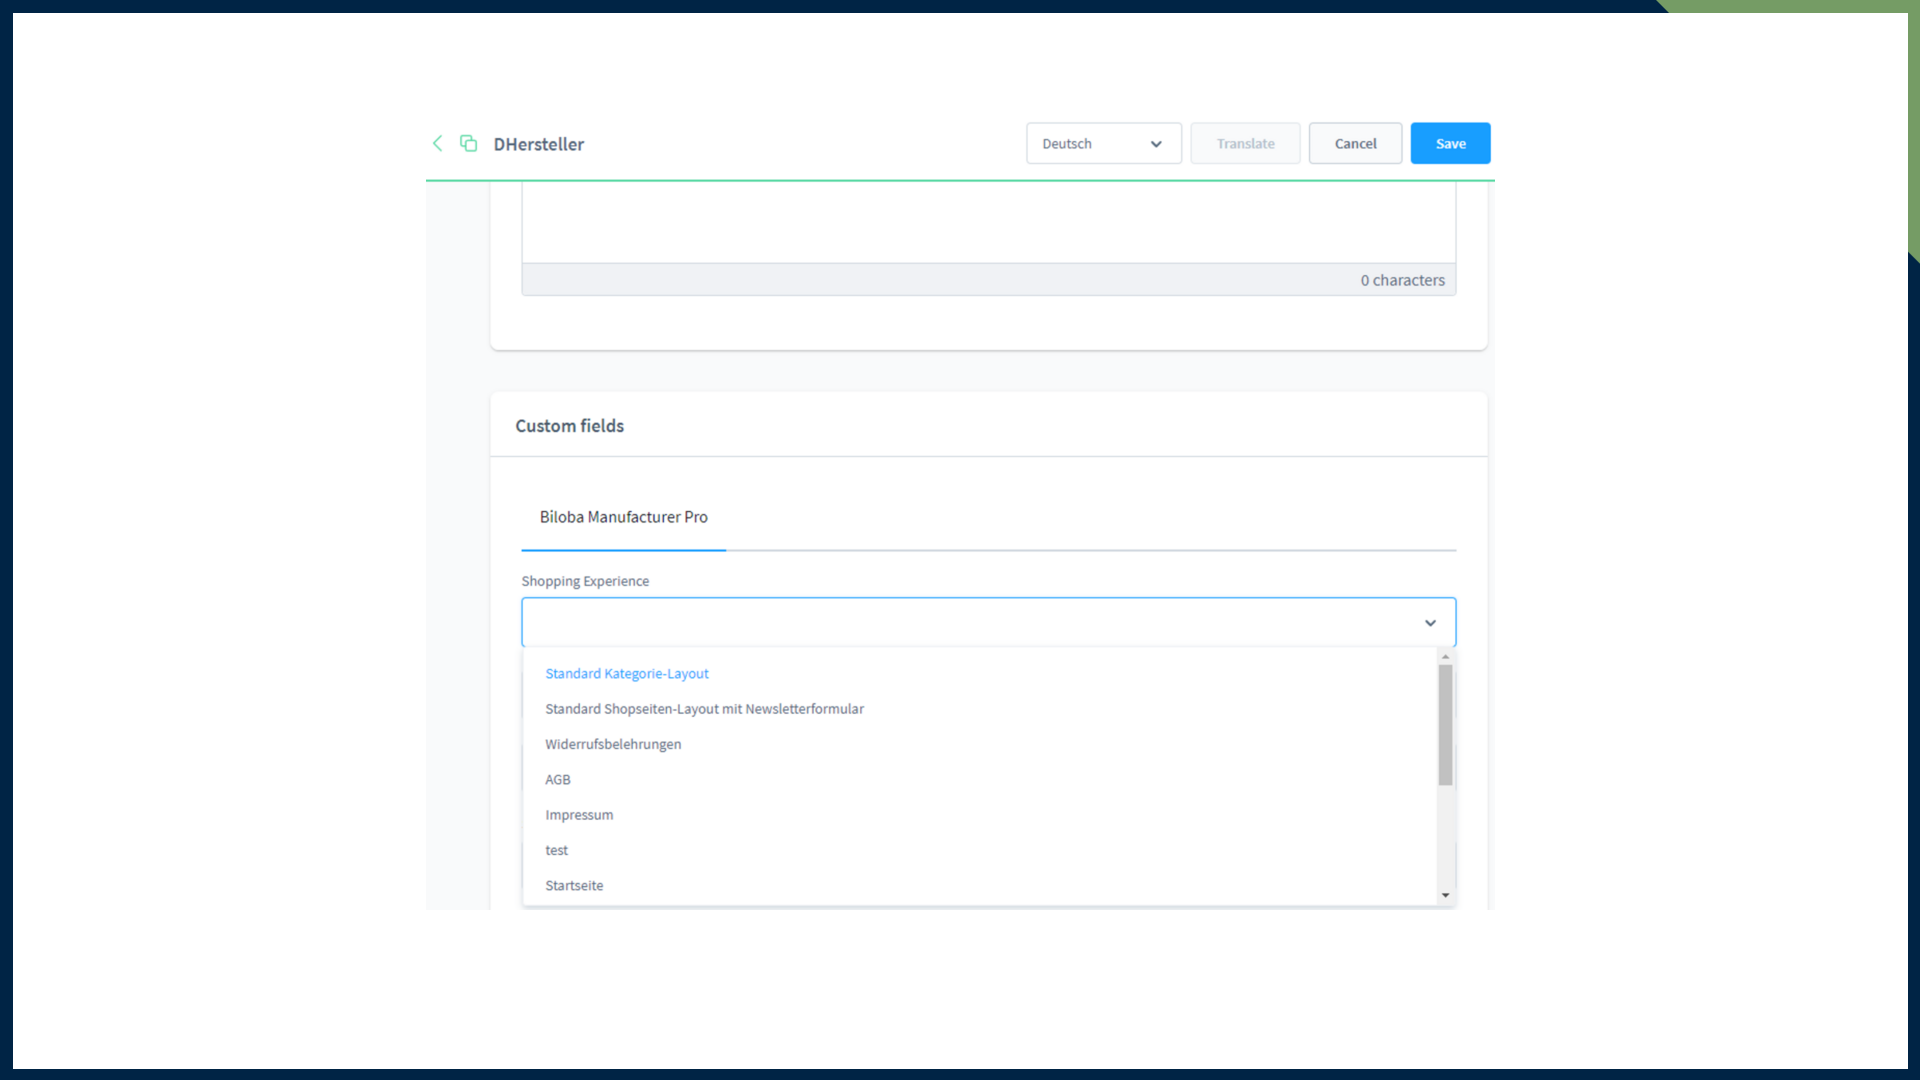Click the duplicate icon beside DHersteller

[x=468, y=143]
